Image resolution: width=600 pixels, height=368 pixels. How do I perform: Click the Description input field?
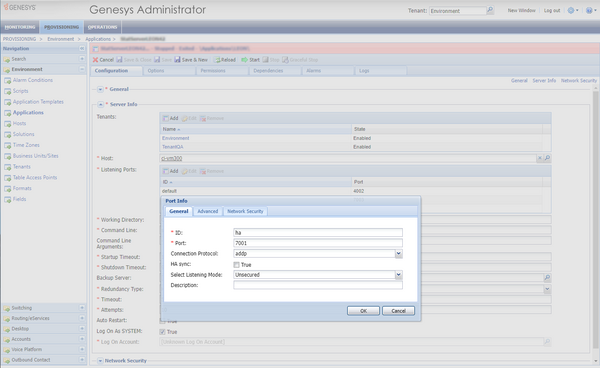tap(318, 285)
